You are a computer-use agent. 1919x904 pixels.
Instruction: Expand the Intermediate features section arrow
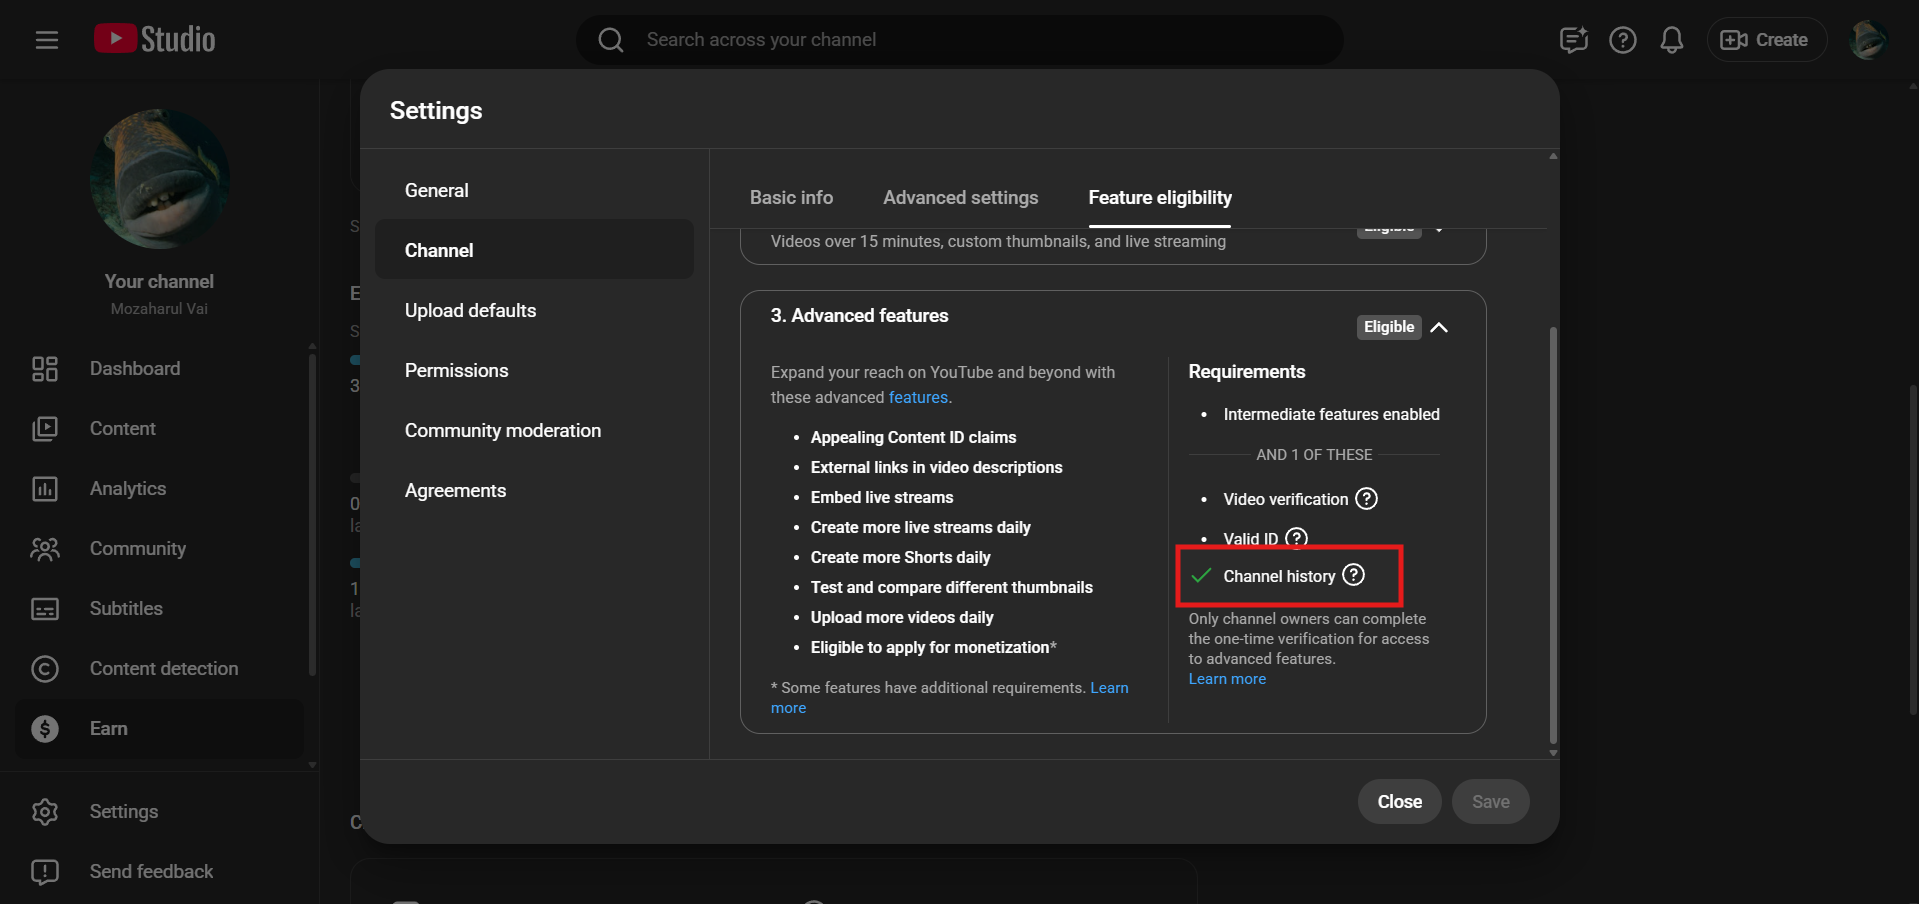tap(1439, 230)
